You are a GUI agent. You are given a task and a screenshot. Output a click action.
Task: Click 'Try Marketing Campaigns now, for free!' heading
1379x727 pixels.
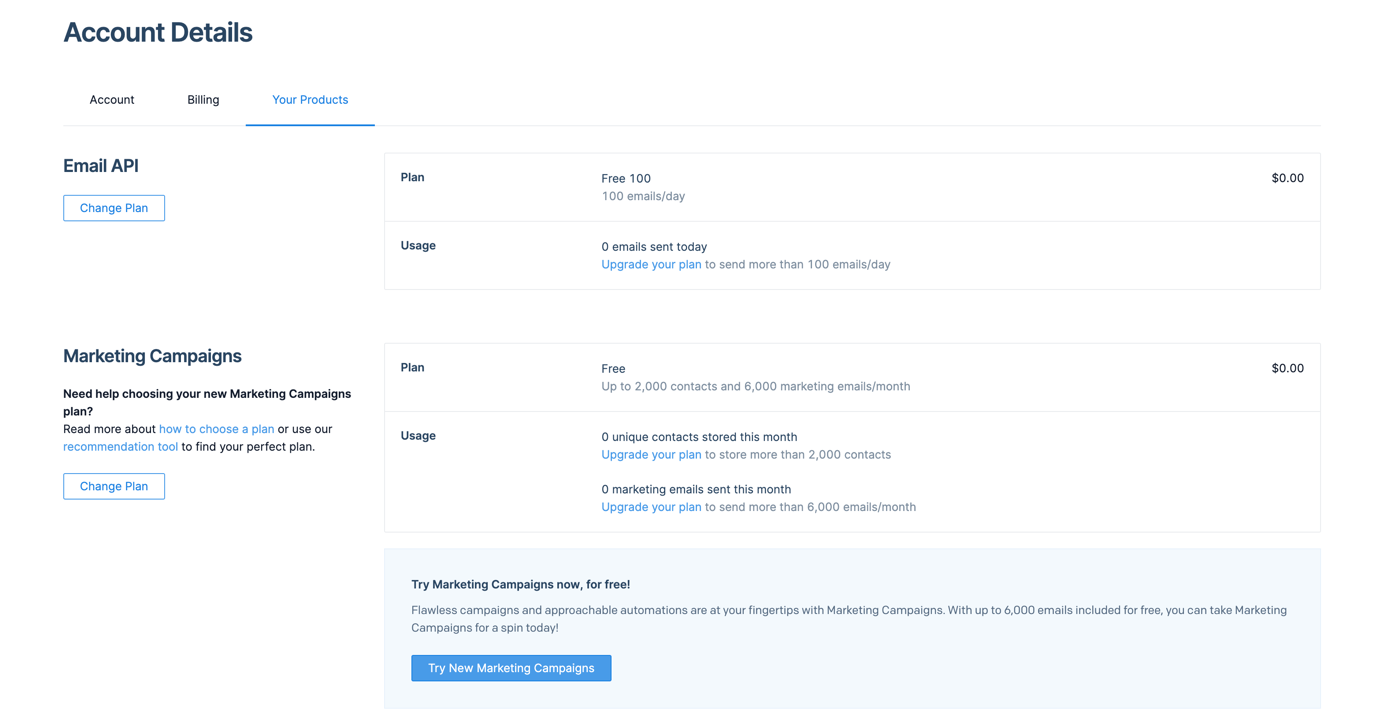[x=521, y=584]
